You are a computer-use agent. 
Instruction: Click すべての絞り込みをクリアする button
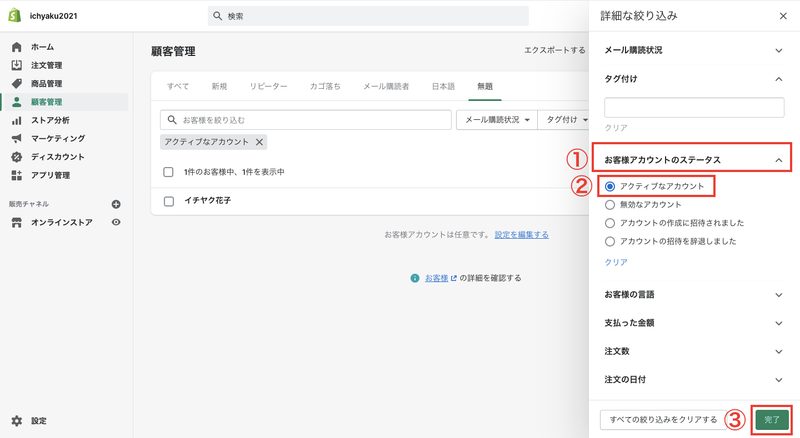coord(663,420)
